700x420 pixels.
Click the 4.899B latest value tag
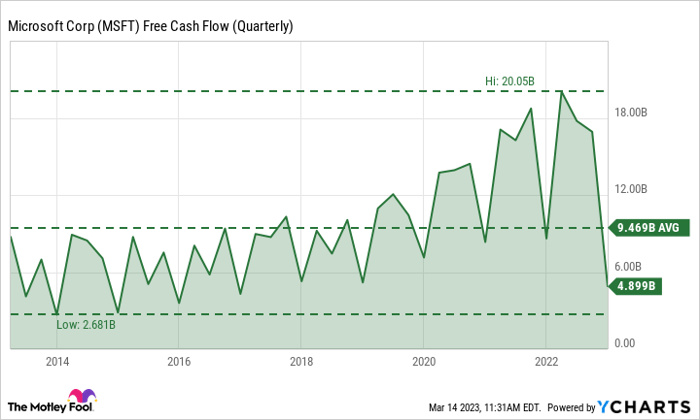click(635, 286)
